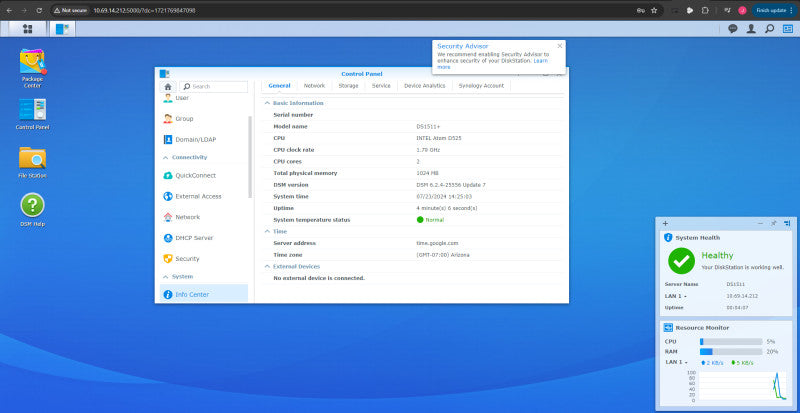Image resolution: width=800 pixels, height=413 pixels.
Task: Switch to the Device Analytics tab
Action: pos(424,86)
